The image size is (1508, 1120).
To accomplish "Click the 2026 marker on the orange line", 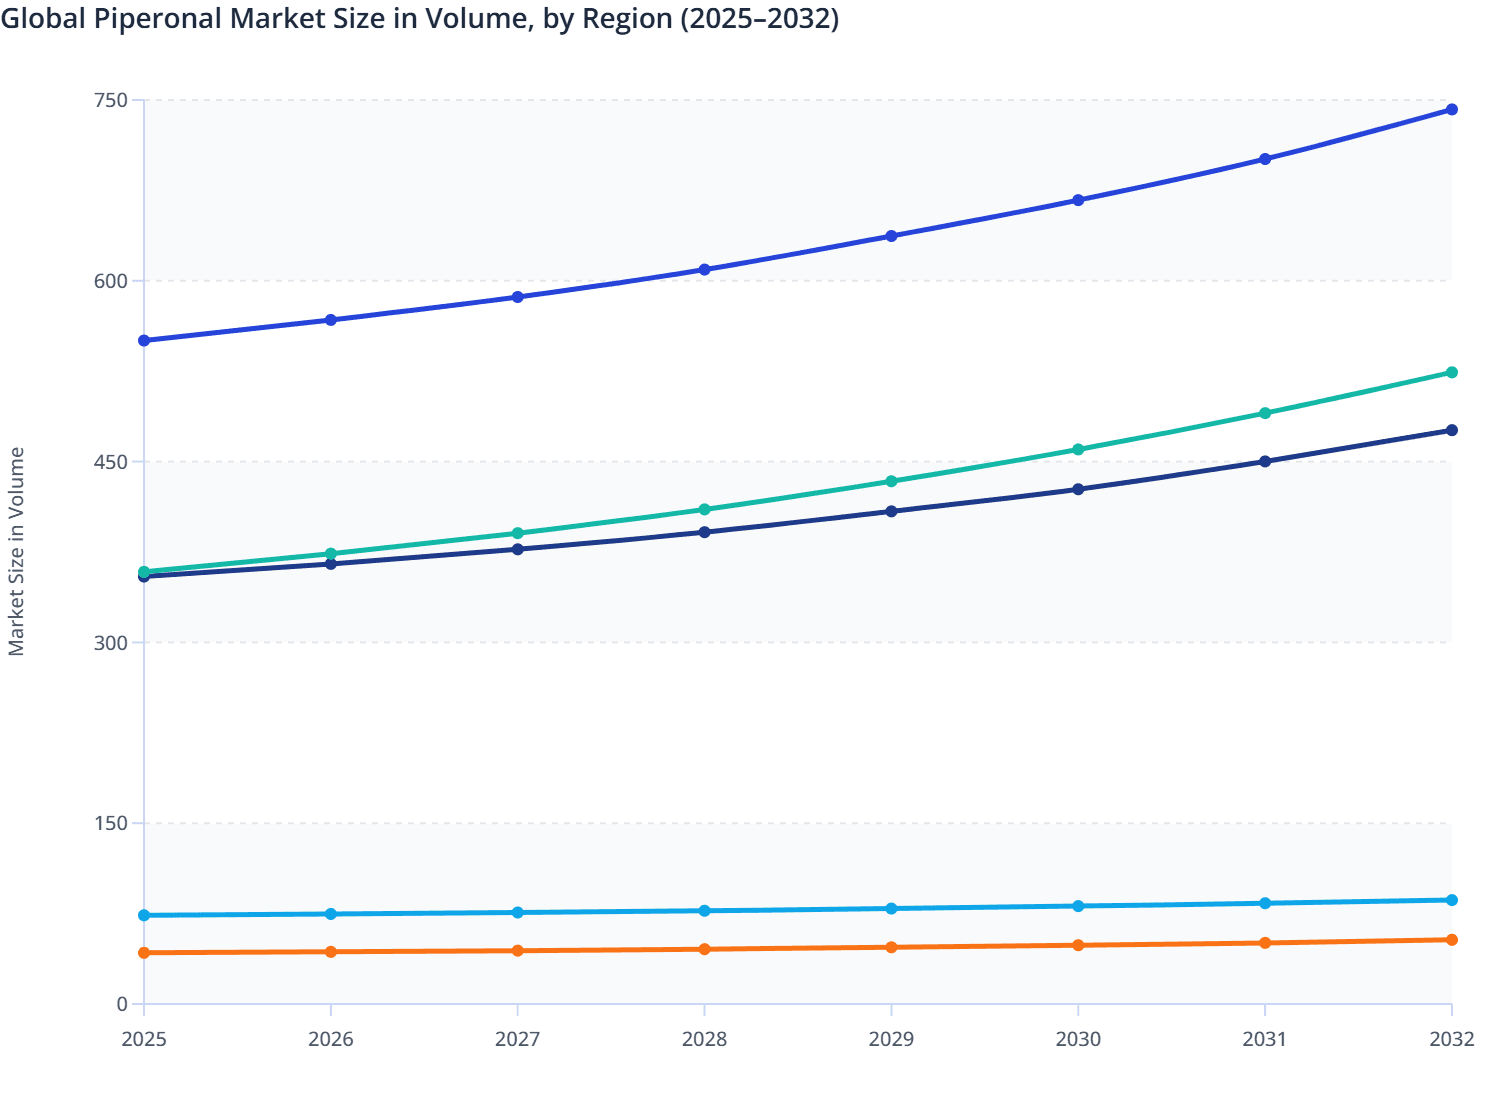I will 330,952.
